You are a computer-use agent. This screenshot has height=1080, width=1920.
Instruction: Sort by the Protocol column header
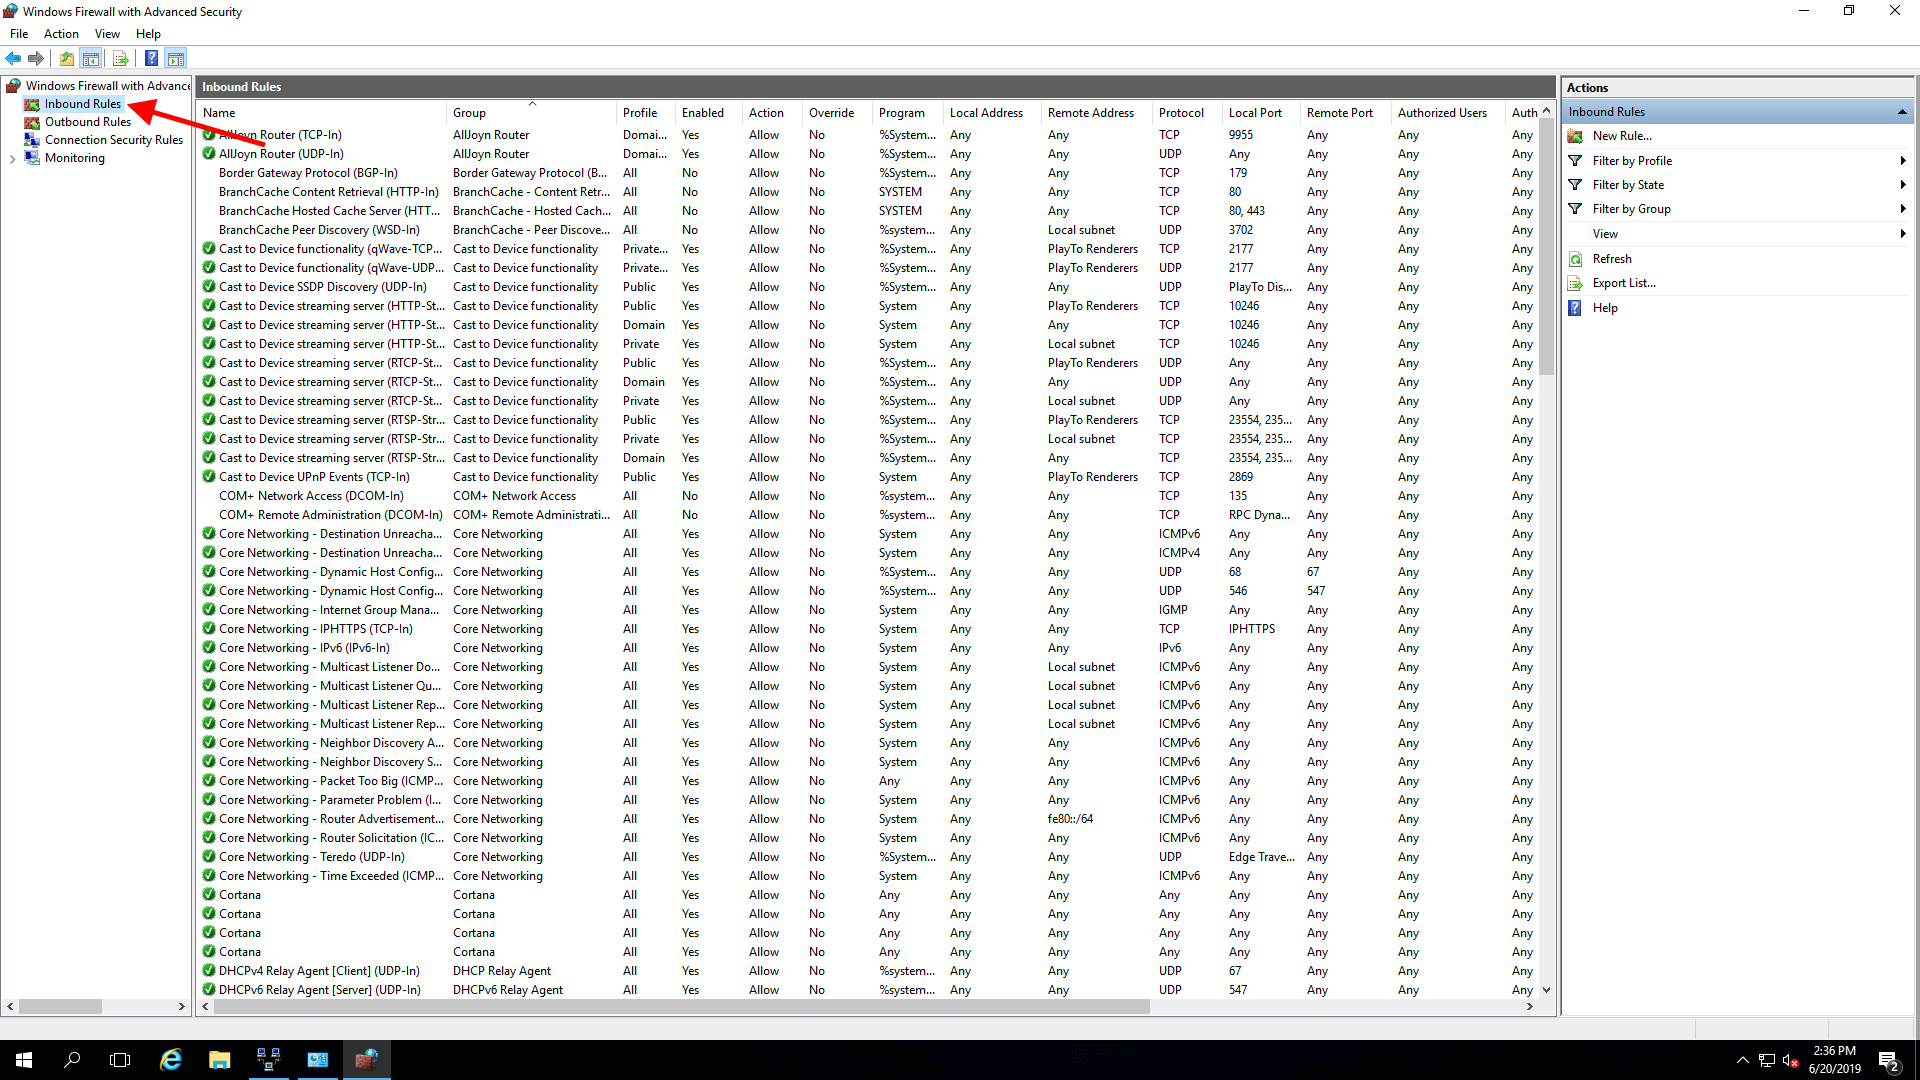point(1187,113)
